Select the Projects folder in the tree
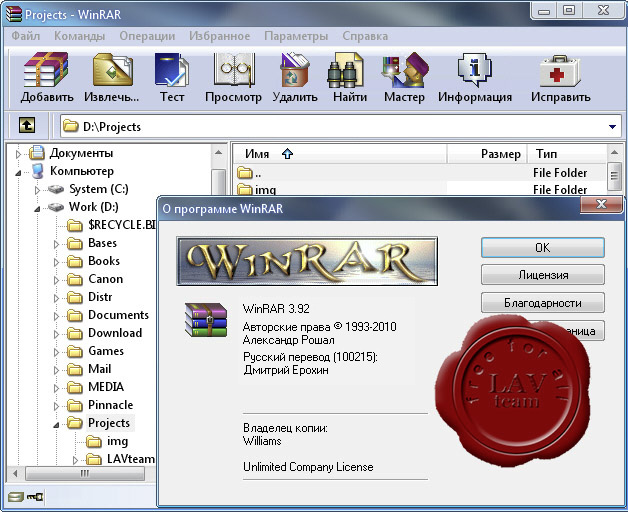628x512 pixels. click(x=109, y=423)
